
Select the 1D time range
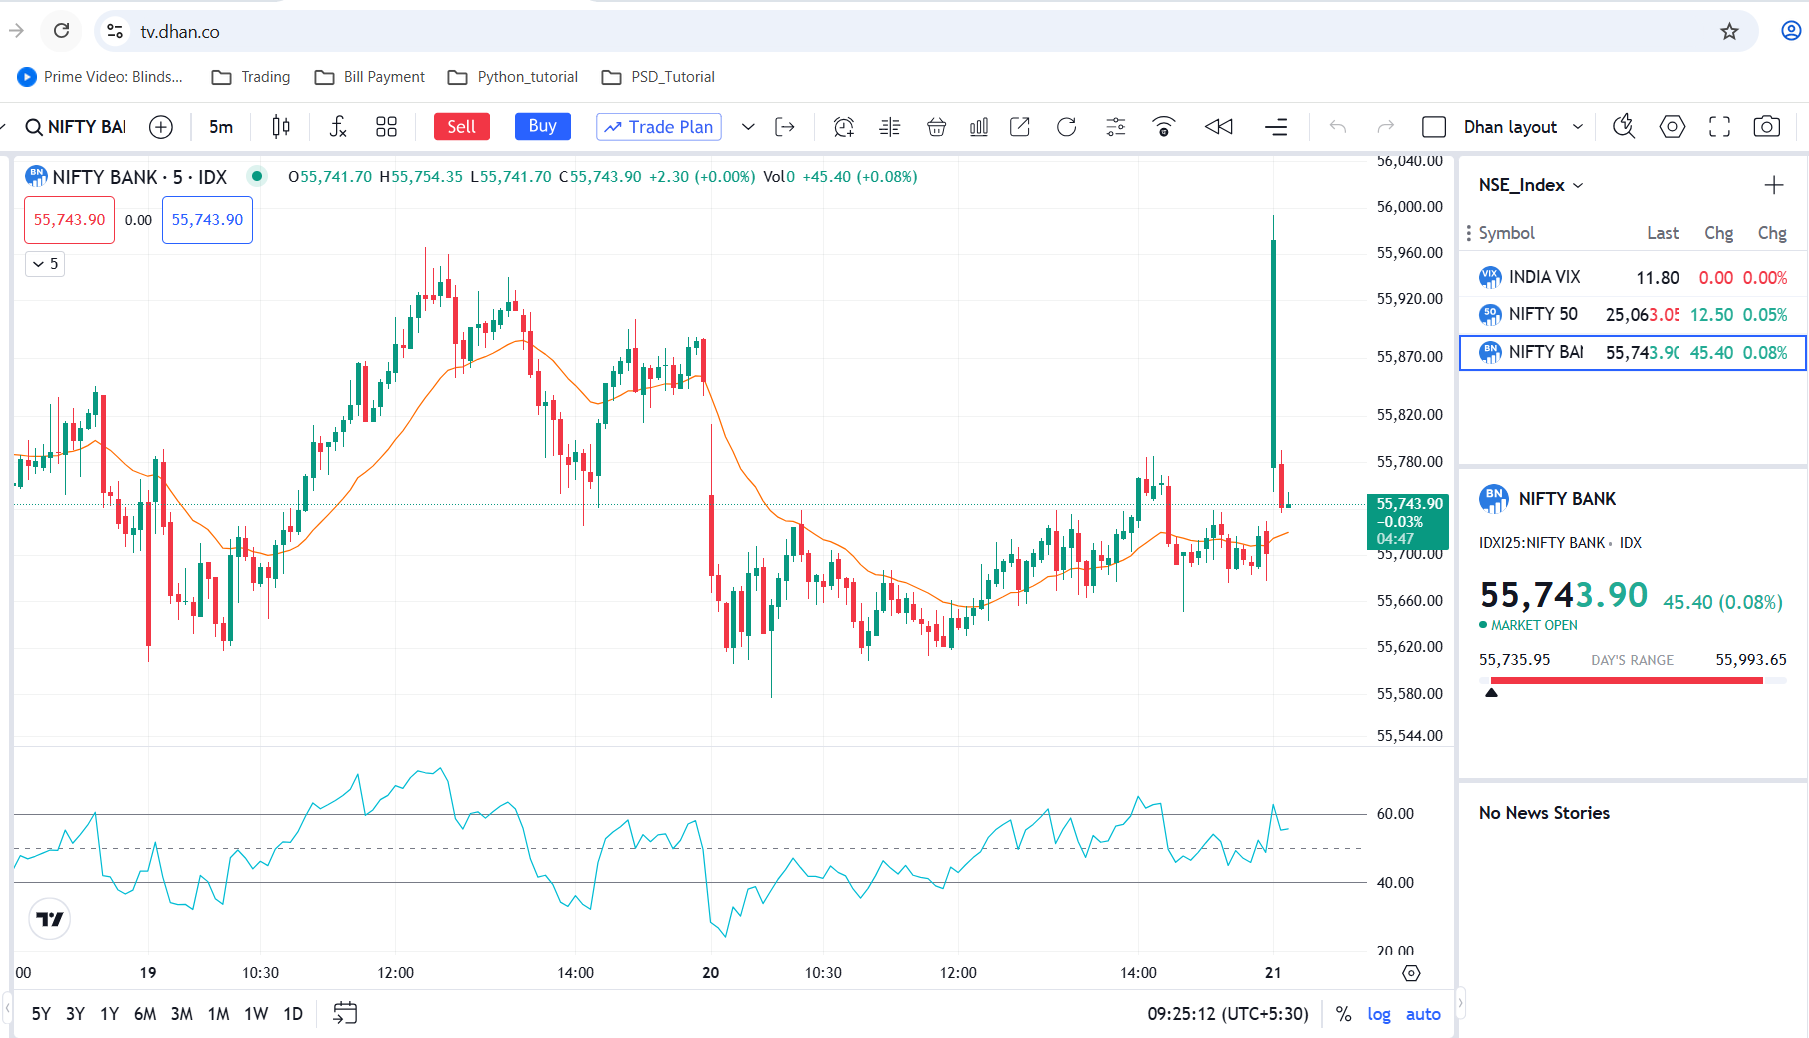pos(293,1014)
